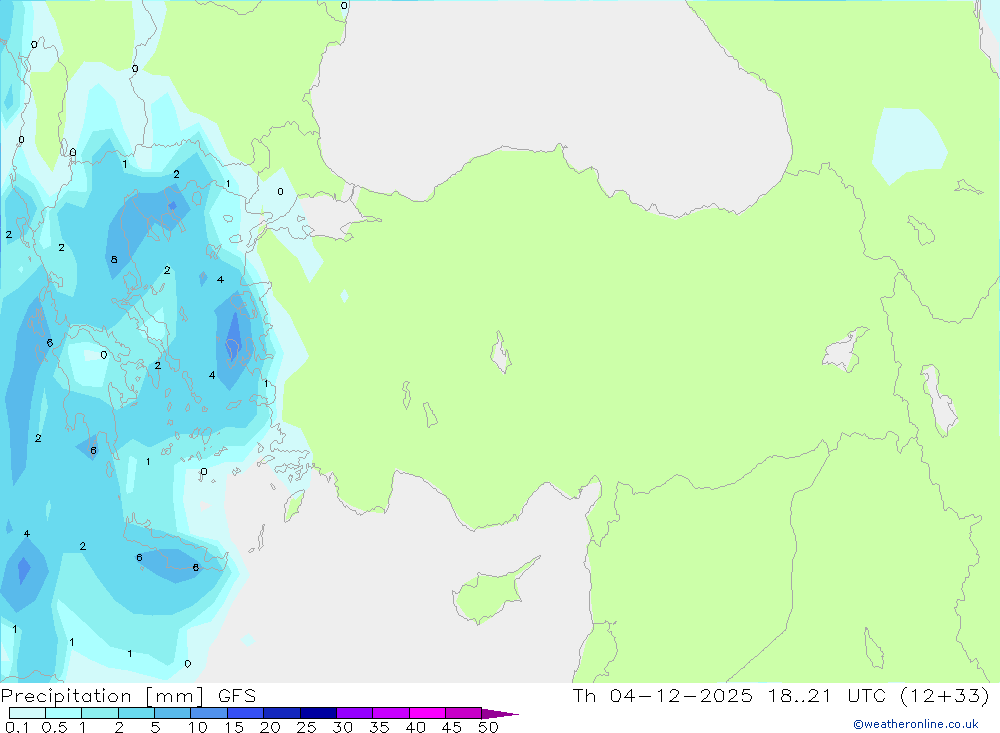Click the GFS model label
The width and height of the screenshot is (1000, 733).
(x=237, y=696)
